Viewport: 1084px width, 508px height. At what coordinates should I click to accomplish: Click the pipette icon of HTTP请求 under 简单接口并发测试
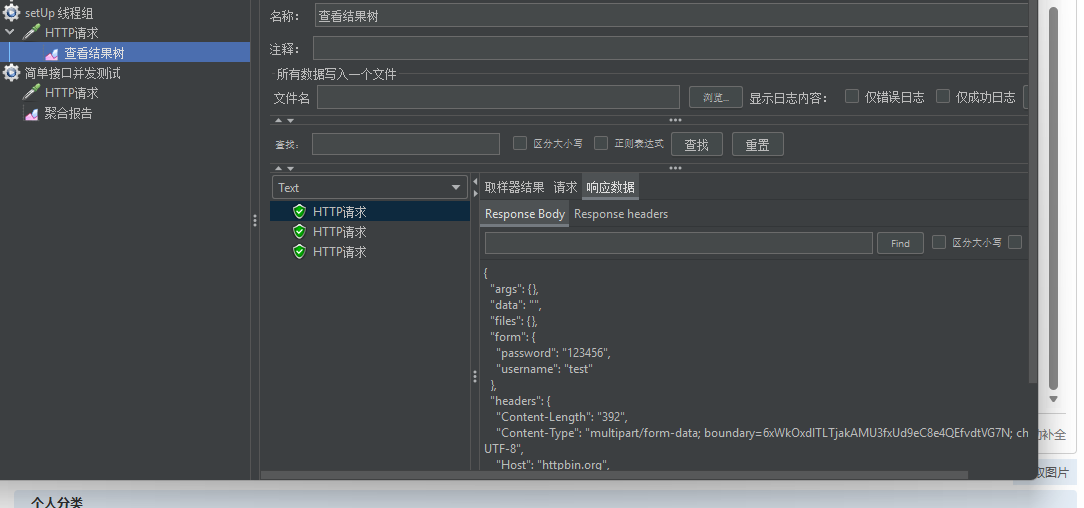pos(31,93)
